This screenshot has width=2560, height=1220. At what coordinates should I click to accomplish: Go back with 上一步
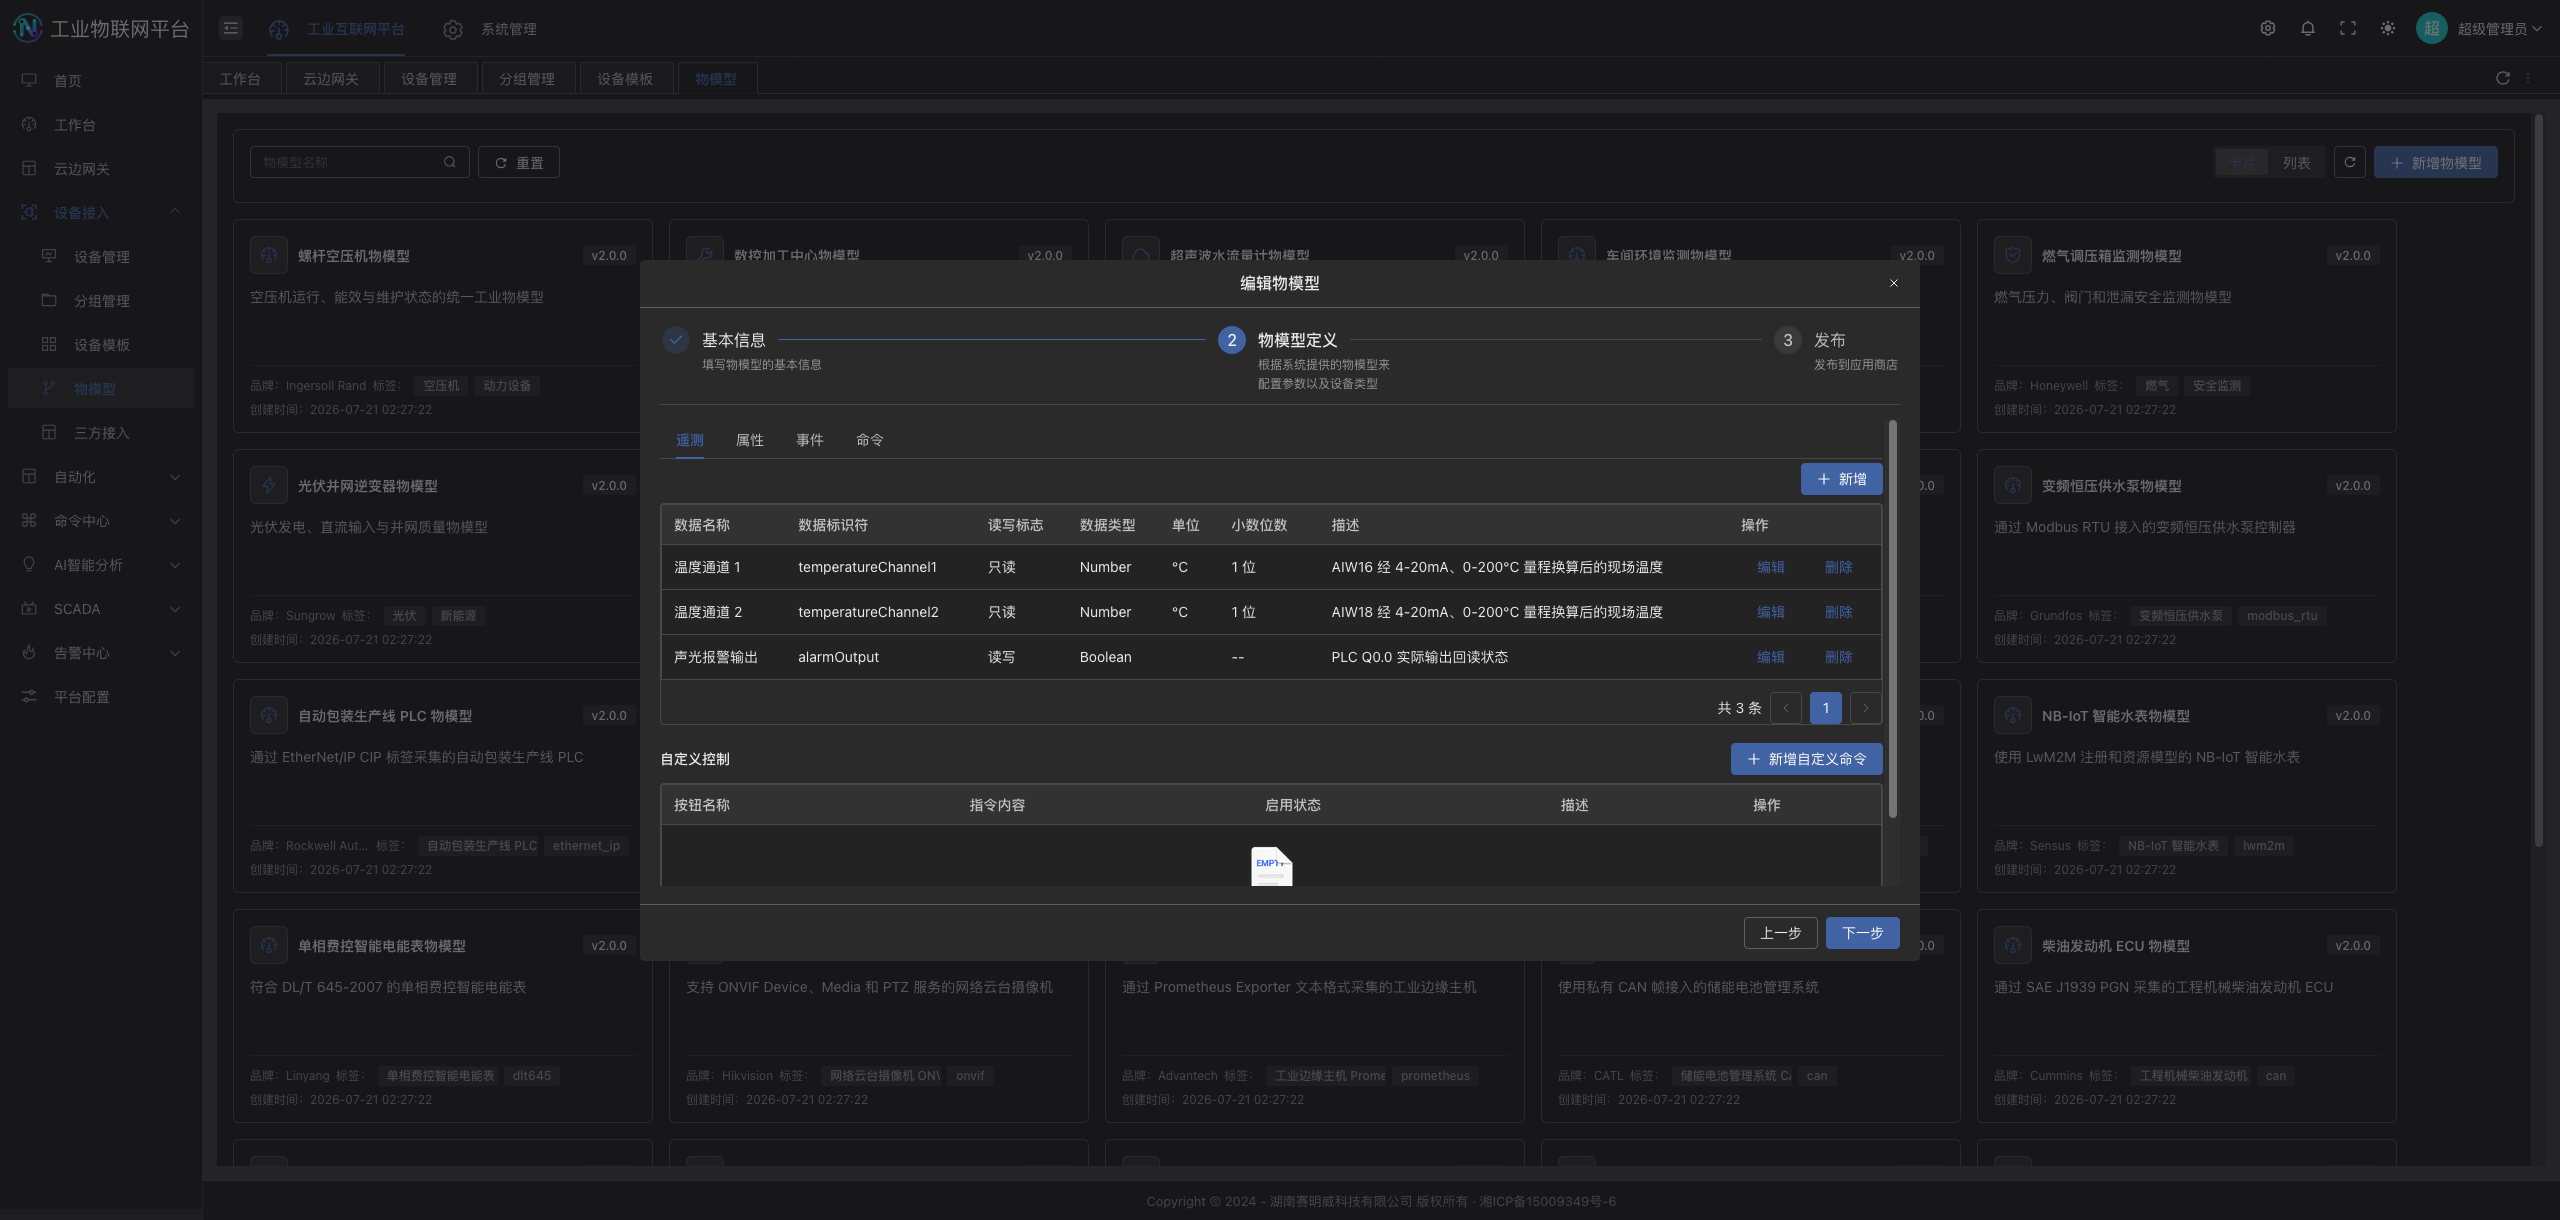coord(1780,933)
